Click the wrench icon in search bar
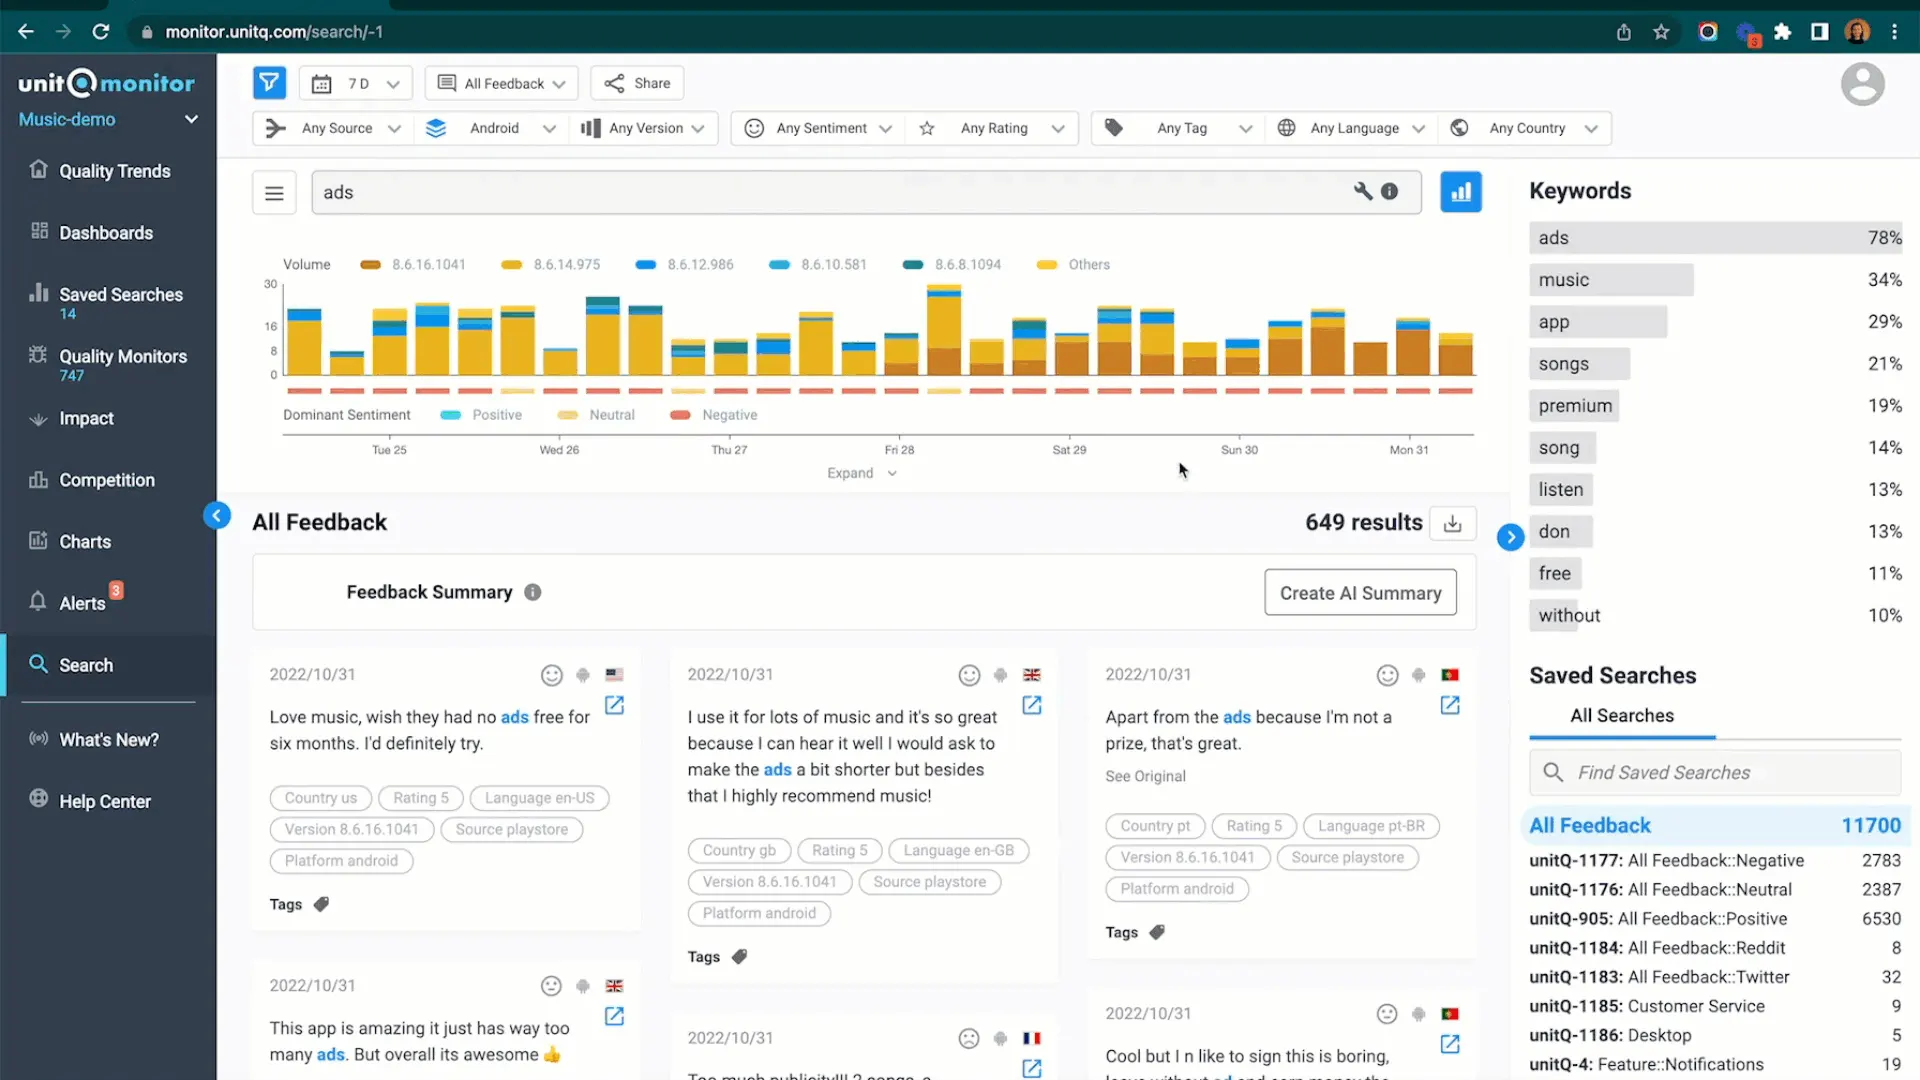The height and width of the screenshot is (1080, 1920). [x=1363, y=191]
